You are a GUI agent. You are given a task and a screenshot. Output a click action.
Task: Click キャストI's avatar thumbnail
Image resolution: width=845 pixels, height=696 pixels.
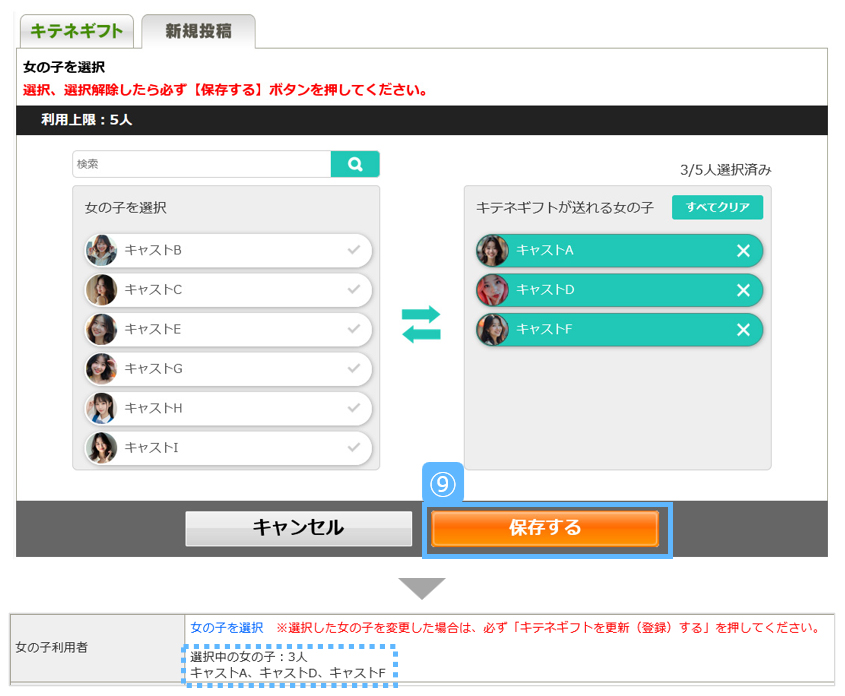102,448
